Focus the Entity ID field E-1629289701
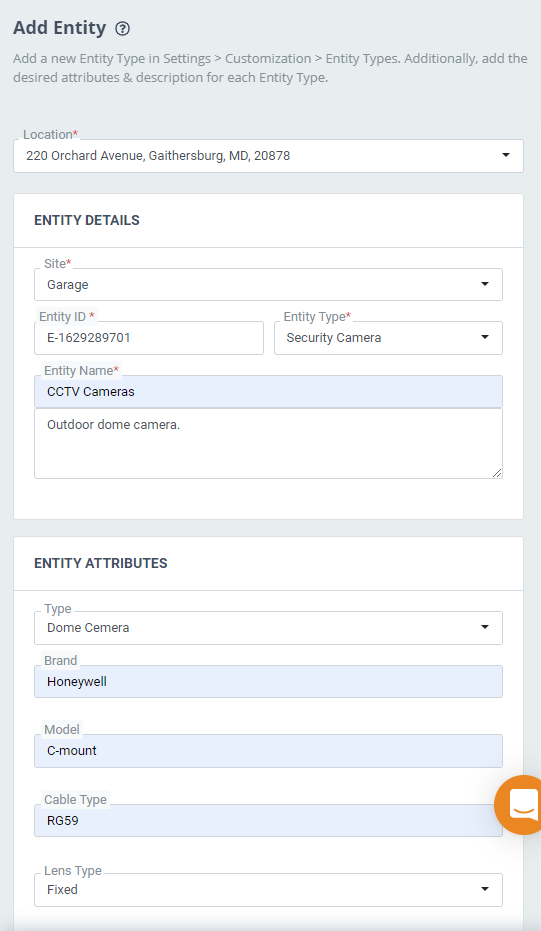This screenshot has width=541, height=931. [149, 338]
